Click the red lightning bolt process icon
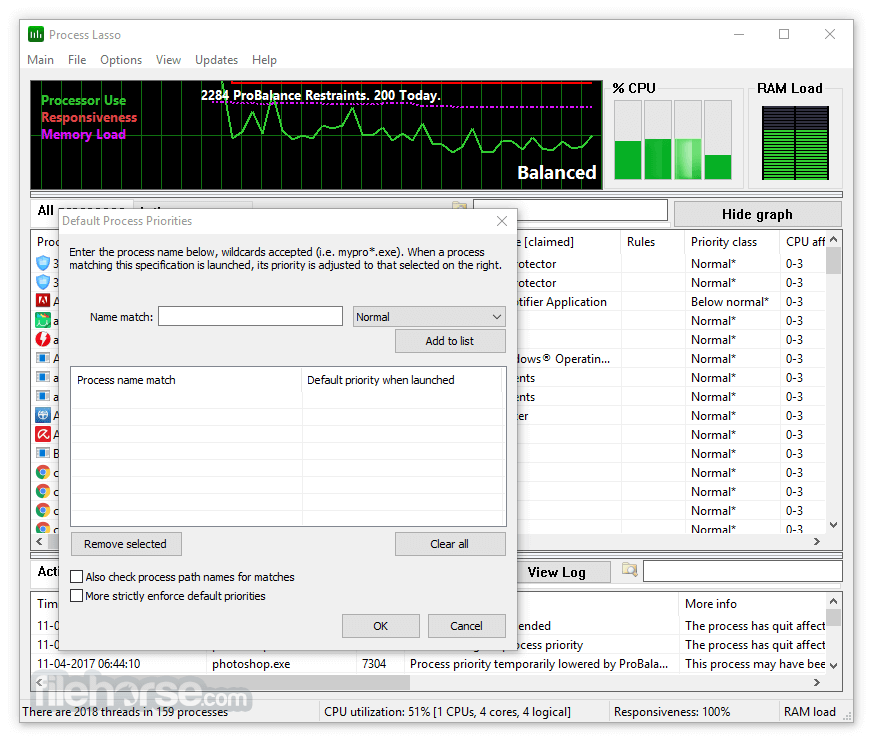The height and width of the screenshot is (742, 875). coord(43,339)
